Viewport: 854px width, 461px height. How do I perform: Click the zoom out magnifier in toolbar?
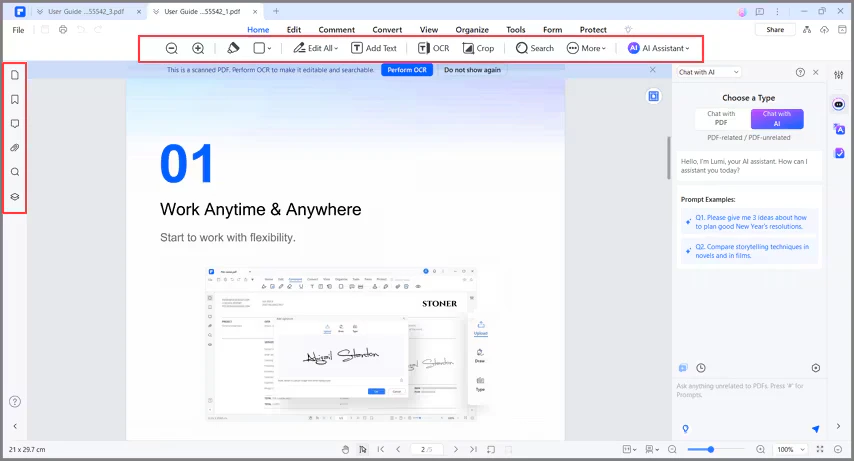172,48
